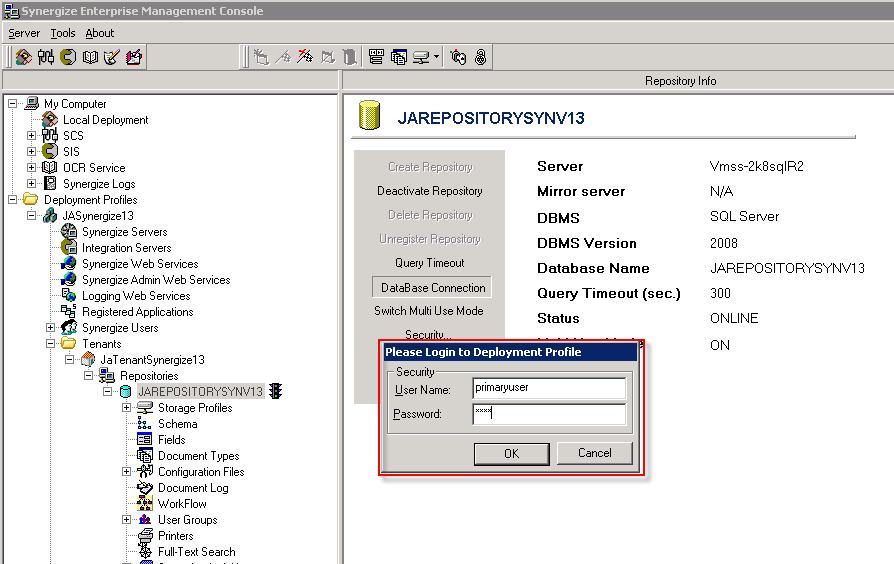
Task: Click the network computer toolbar icon
Action: click(421, 57)
